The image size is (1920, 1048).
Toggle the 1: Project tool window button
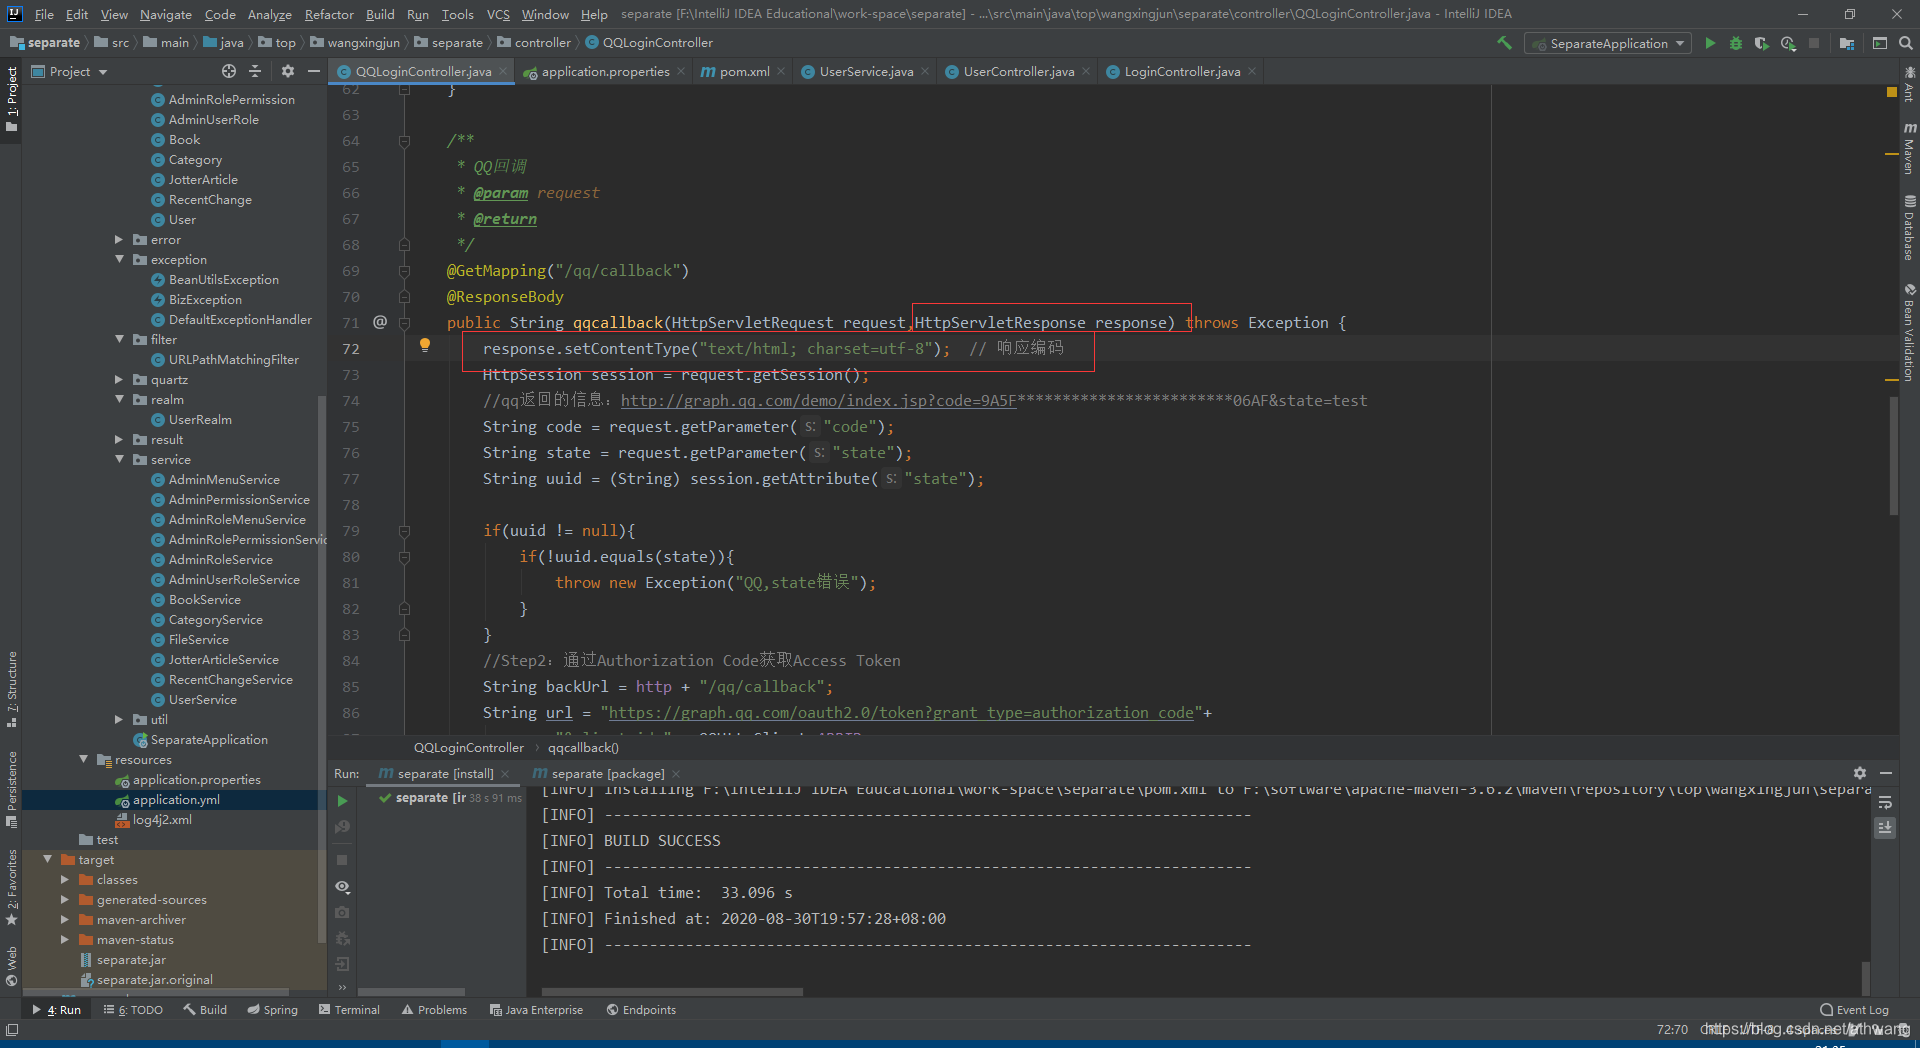pyautogui.click(x=11, y=100)
